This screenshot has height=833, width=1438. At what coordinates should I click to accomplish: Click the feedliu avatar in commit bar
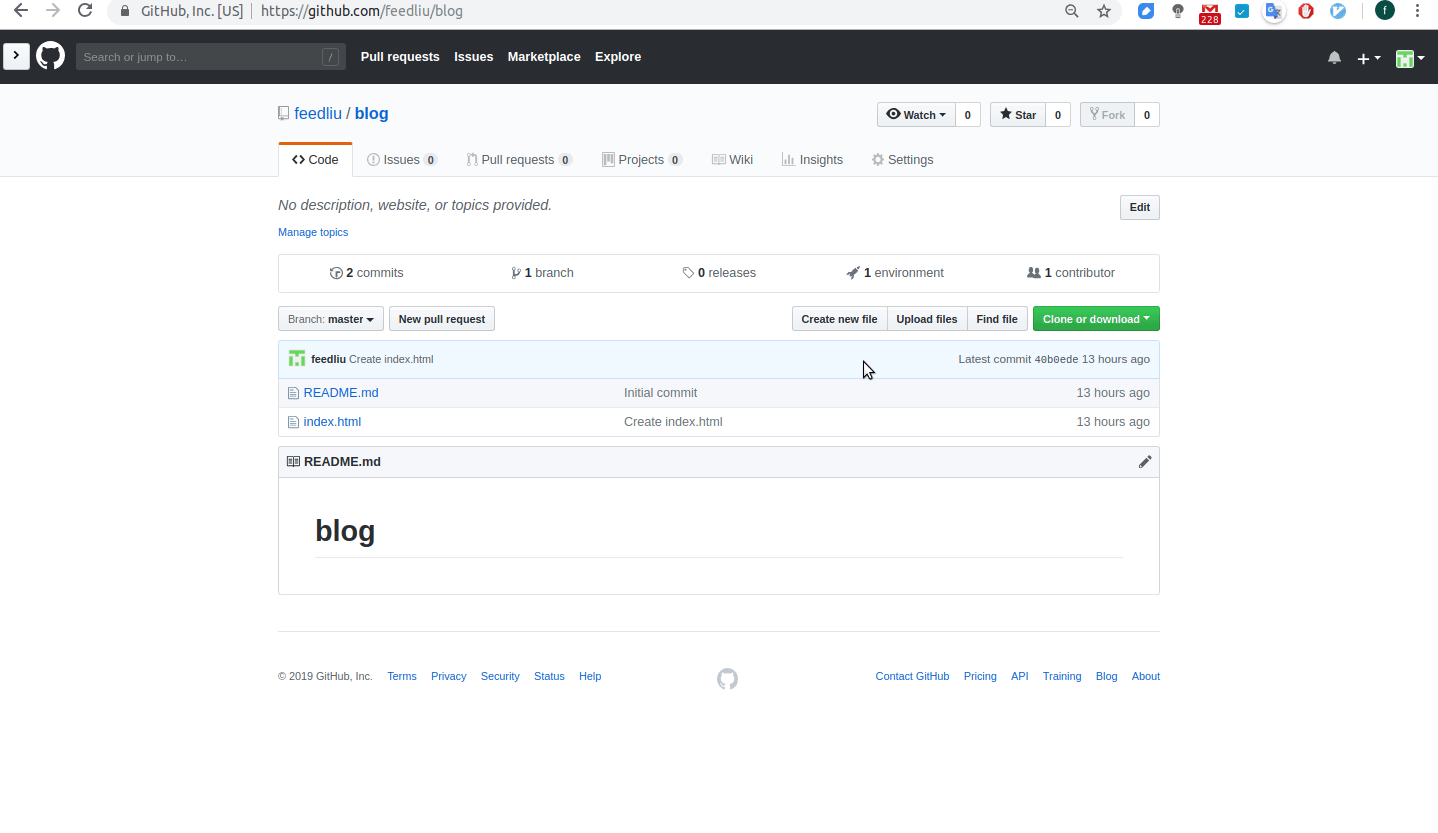click(297, 359)
